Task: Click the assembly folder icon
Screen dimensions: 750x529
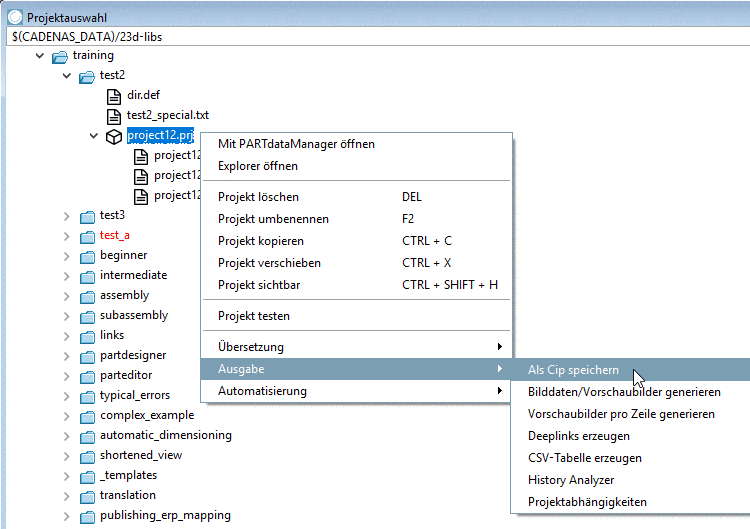Action: (x=87, y=297)
